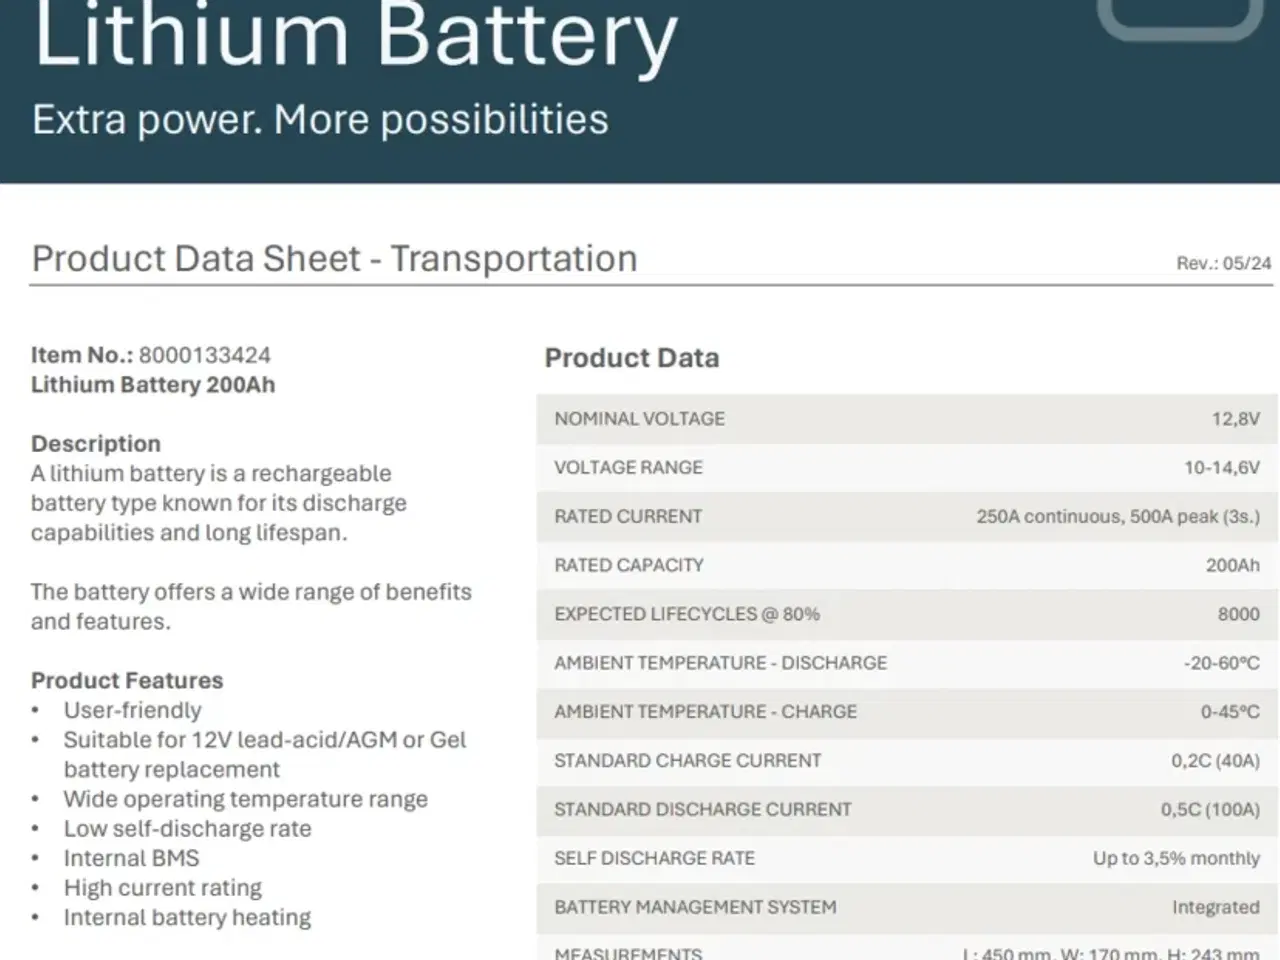The image size is (1280, 960).
Task: Click the item number 8000133424
Action: click(x=204, y=355)
